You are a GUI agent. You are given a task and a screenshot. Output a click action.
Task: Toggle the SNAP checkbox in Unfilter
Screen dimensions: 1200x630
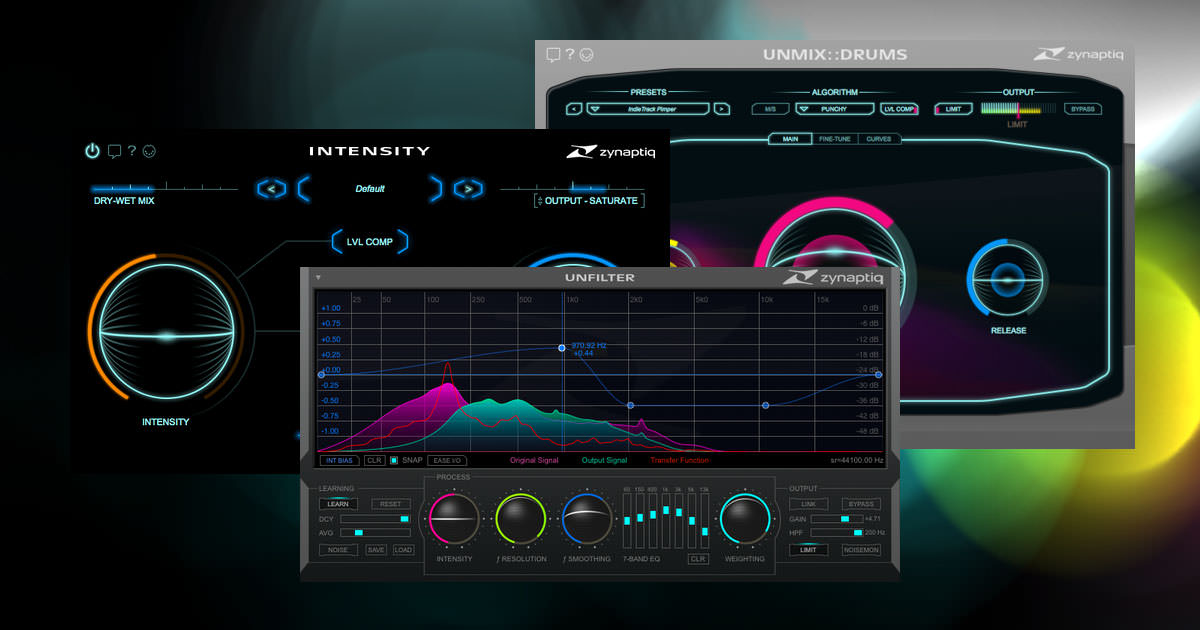[393, 460]
